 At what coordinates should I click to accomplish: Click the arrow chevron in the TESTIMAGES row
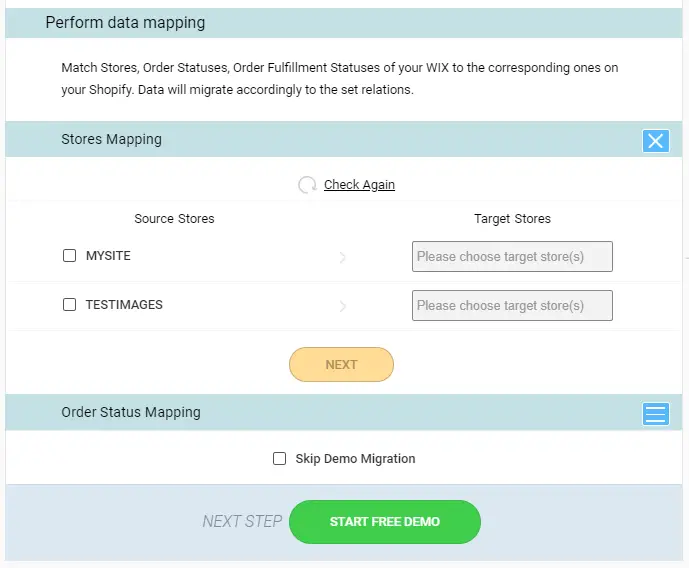343,306
